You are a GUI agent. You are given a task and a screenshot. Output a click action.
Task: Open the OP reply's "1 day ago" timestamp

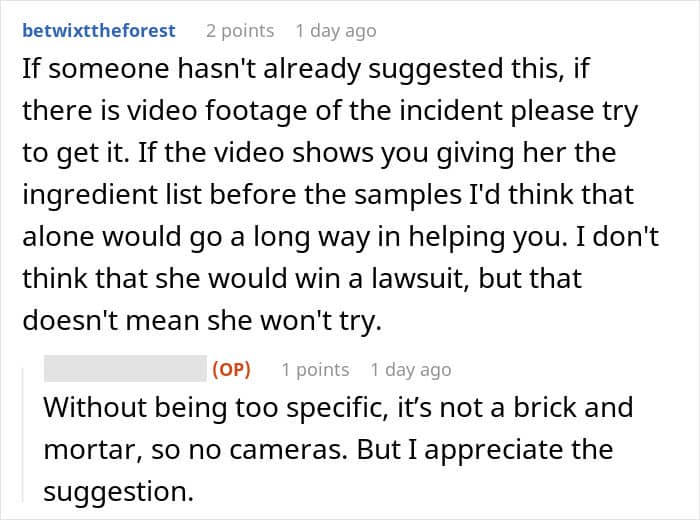411,370
